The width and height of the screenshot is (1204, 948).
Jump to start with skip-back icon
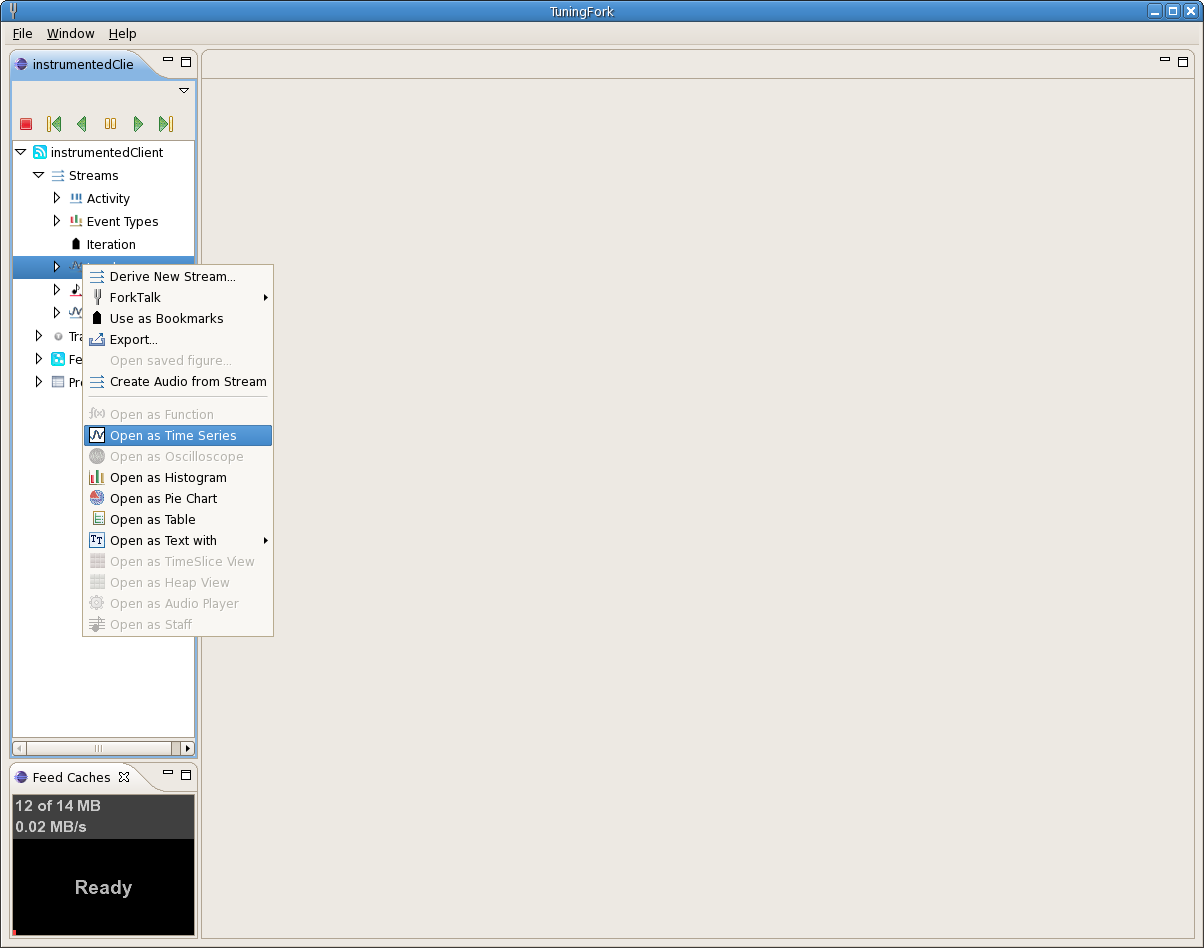click(54, 124)
